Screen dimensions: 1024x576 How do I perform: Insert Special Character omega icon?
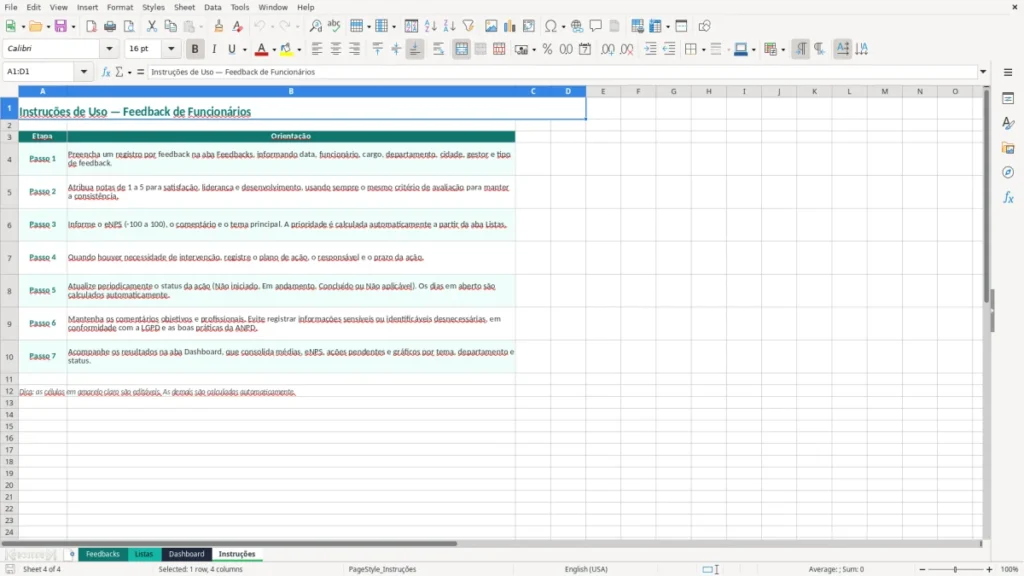[551, 26]
